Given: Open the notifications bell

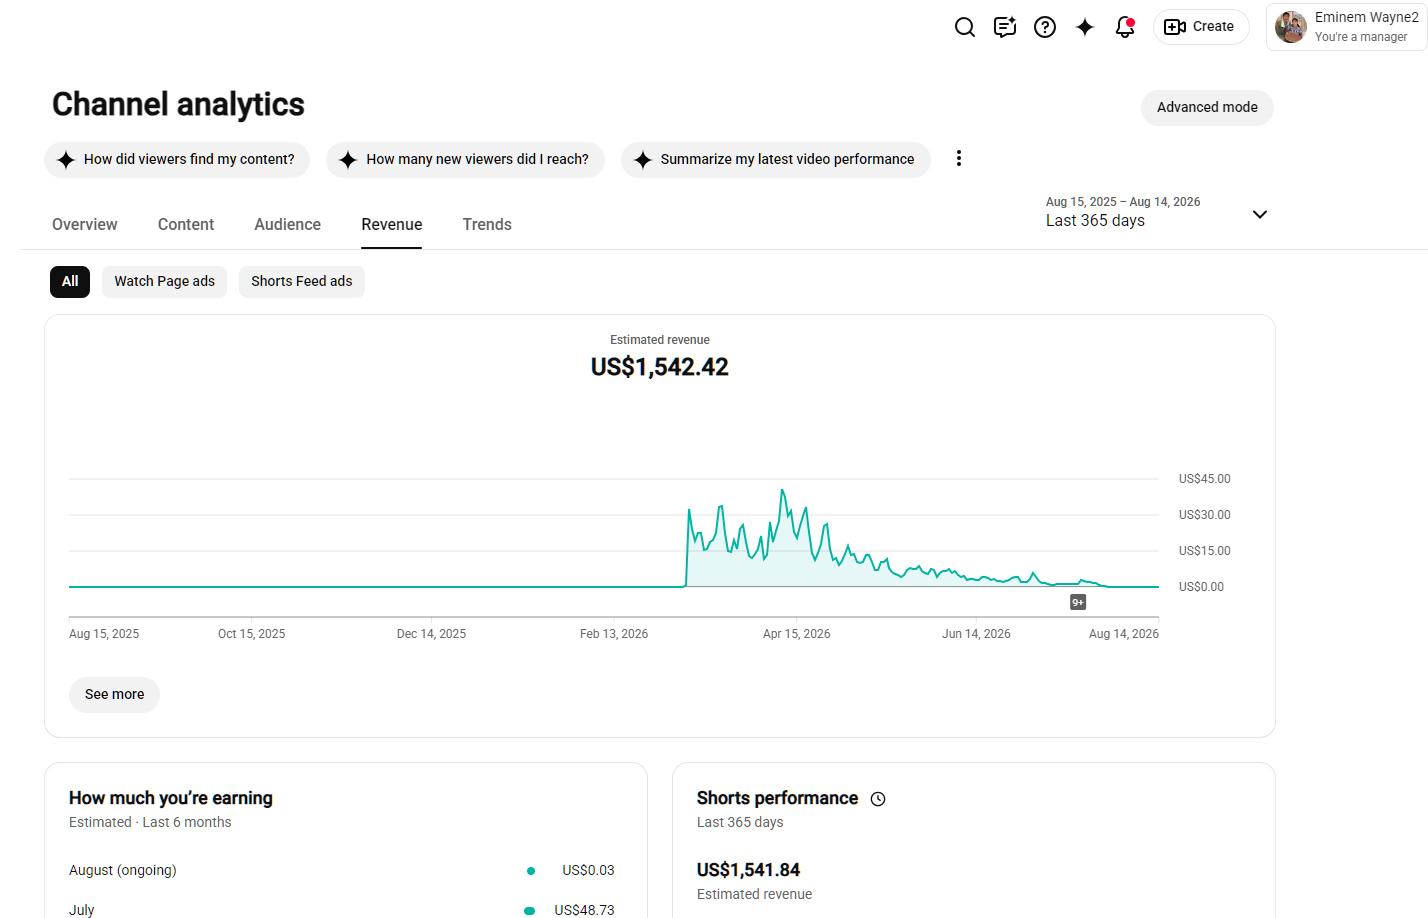Looking at the screenshot, I should coord(1125,27).
